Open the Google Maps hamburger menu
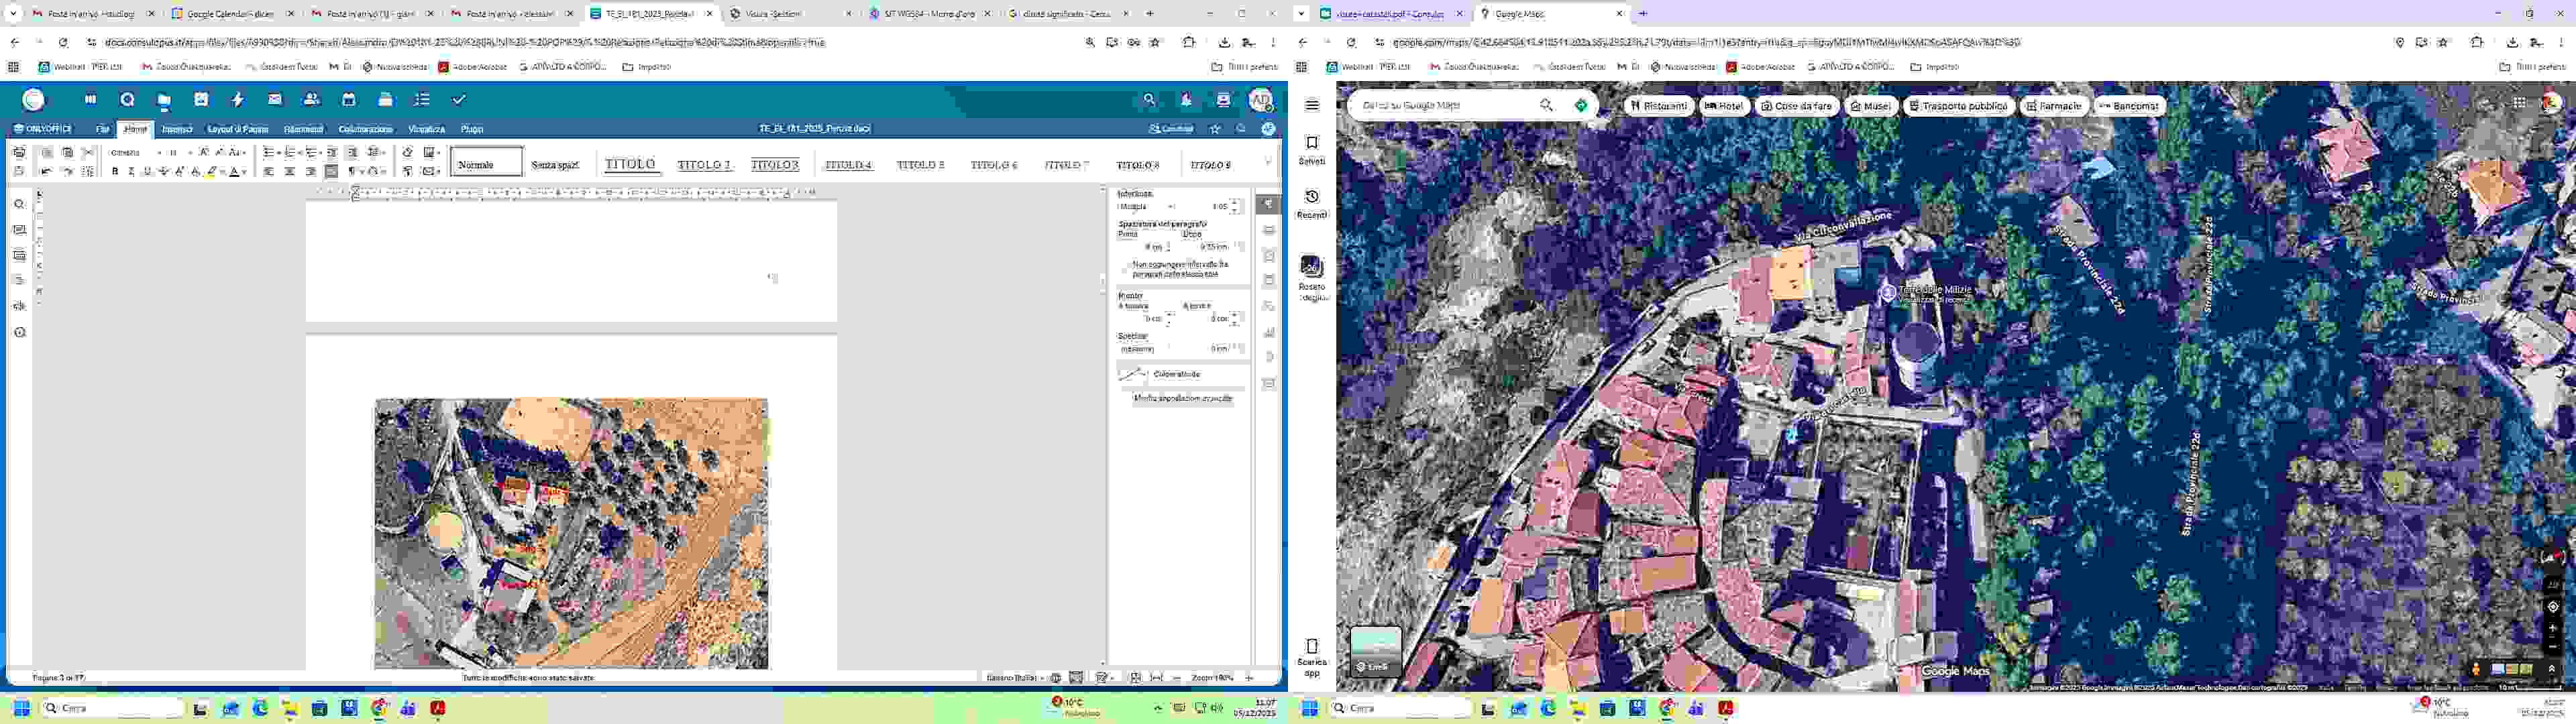 [1312, 105]
